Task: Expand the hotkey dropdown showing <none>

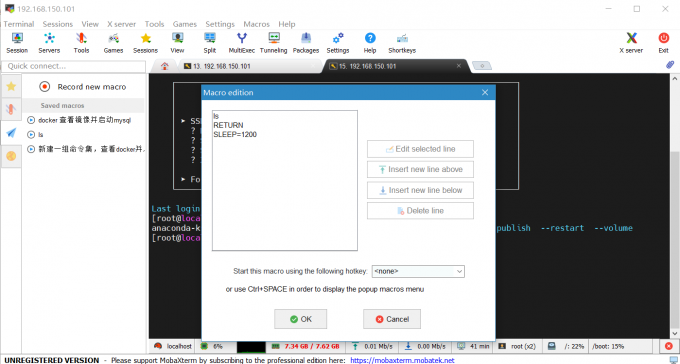Action: coord(418,271)
